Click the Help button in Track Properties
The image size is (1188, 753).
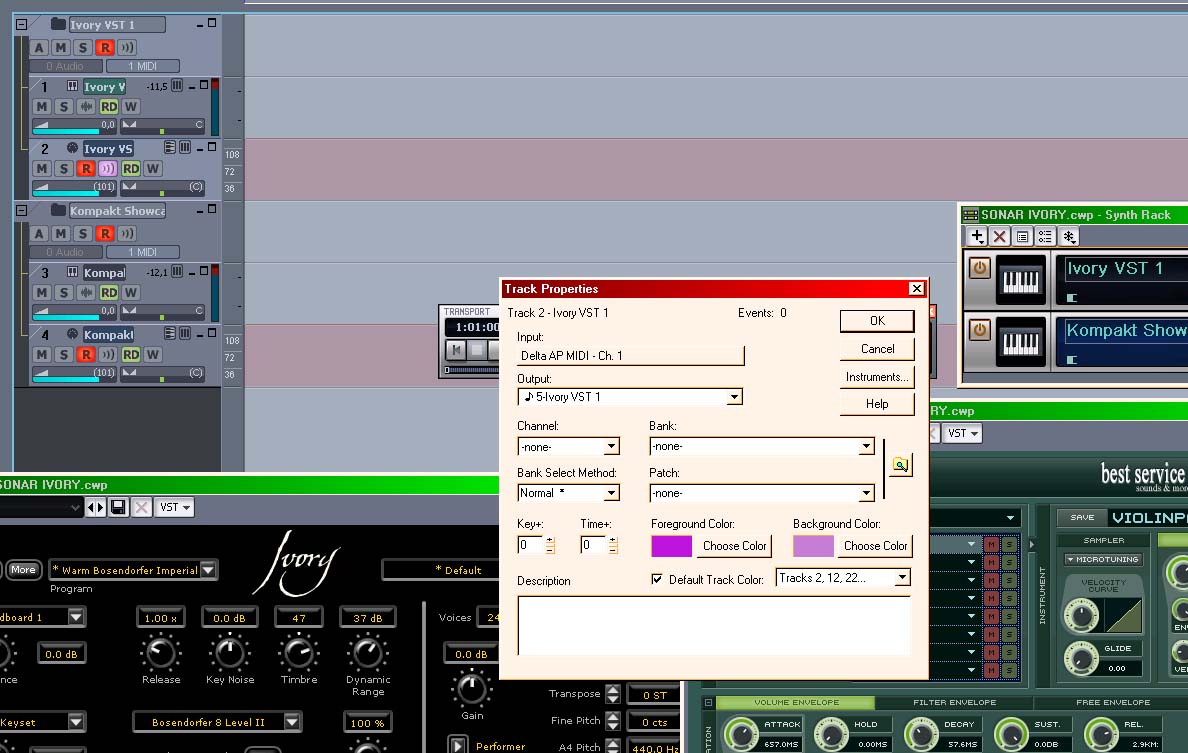click(x=877, y=404)
